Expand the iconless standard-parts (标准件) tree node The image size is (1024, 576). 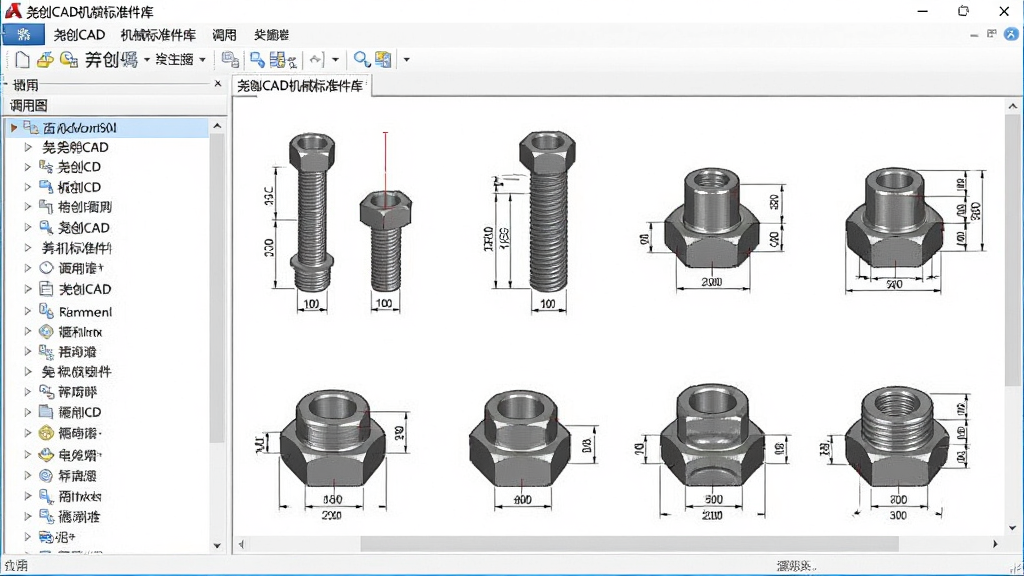click(x=27, y=248)
